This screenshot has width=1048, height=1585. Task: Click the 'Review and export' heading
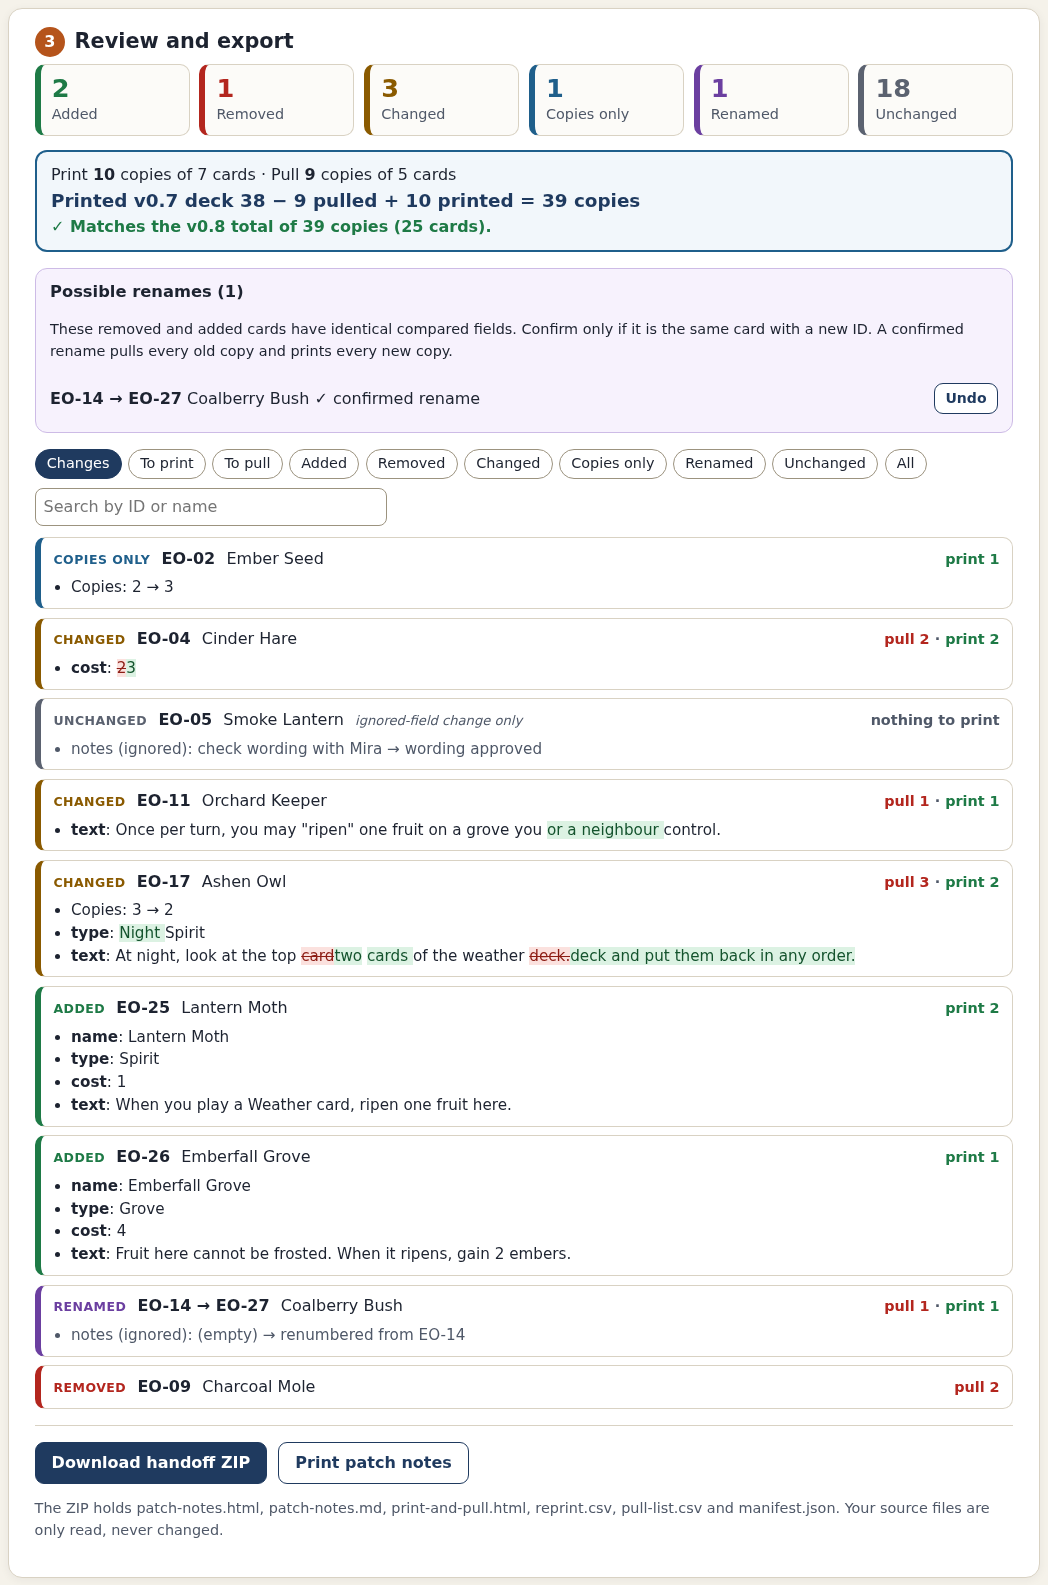[184, 41]
